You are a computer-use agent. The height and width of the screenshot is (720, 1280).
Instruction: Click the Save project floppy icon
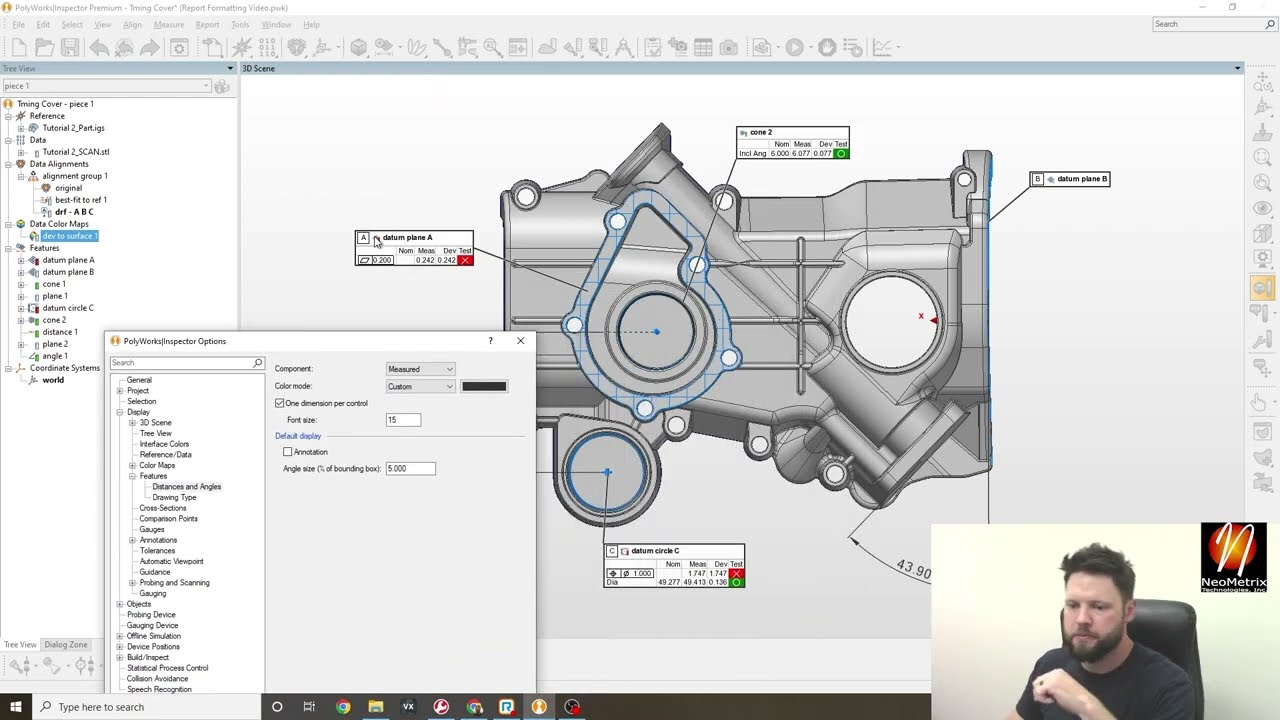[69, 47]
